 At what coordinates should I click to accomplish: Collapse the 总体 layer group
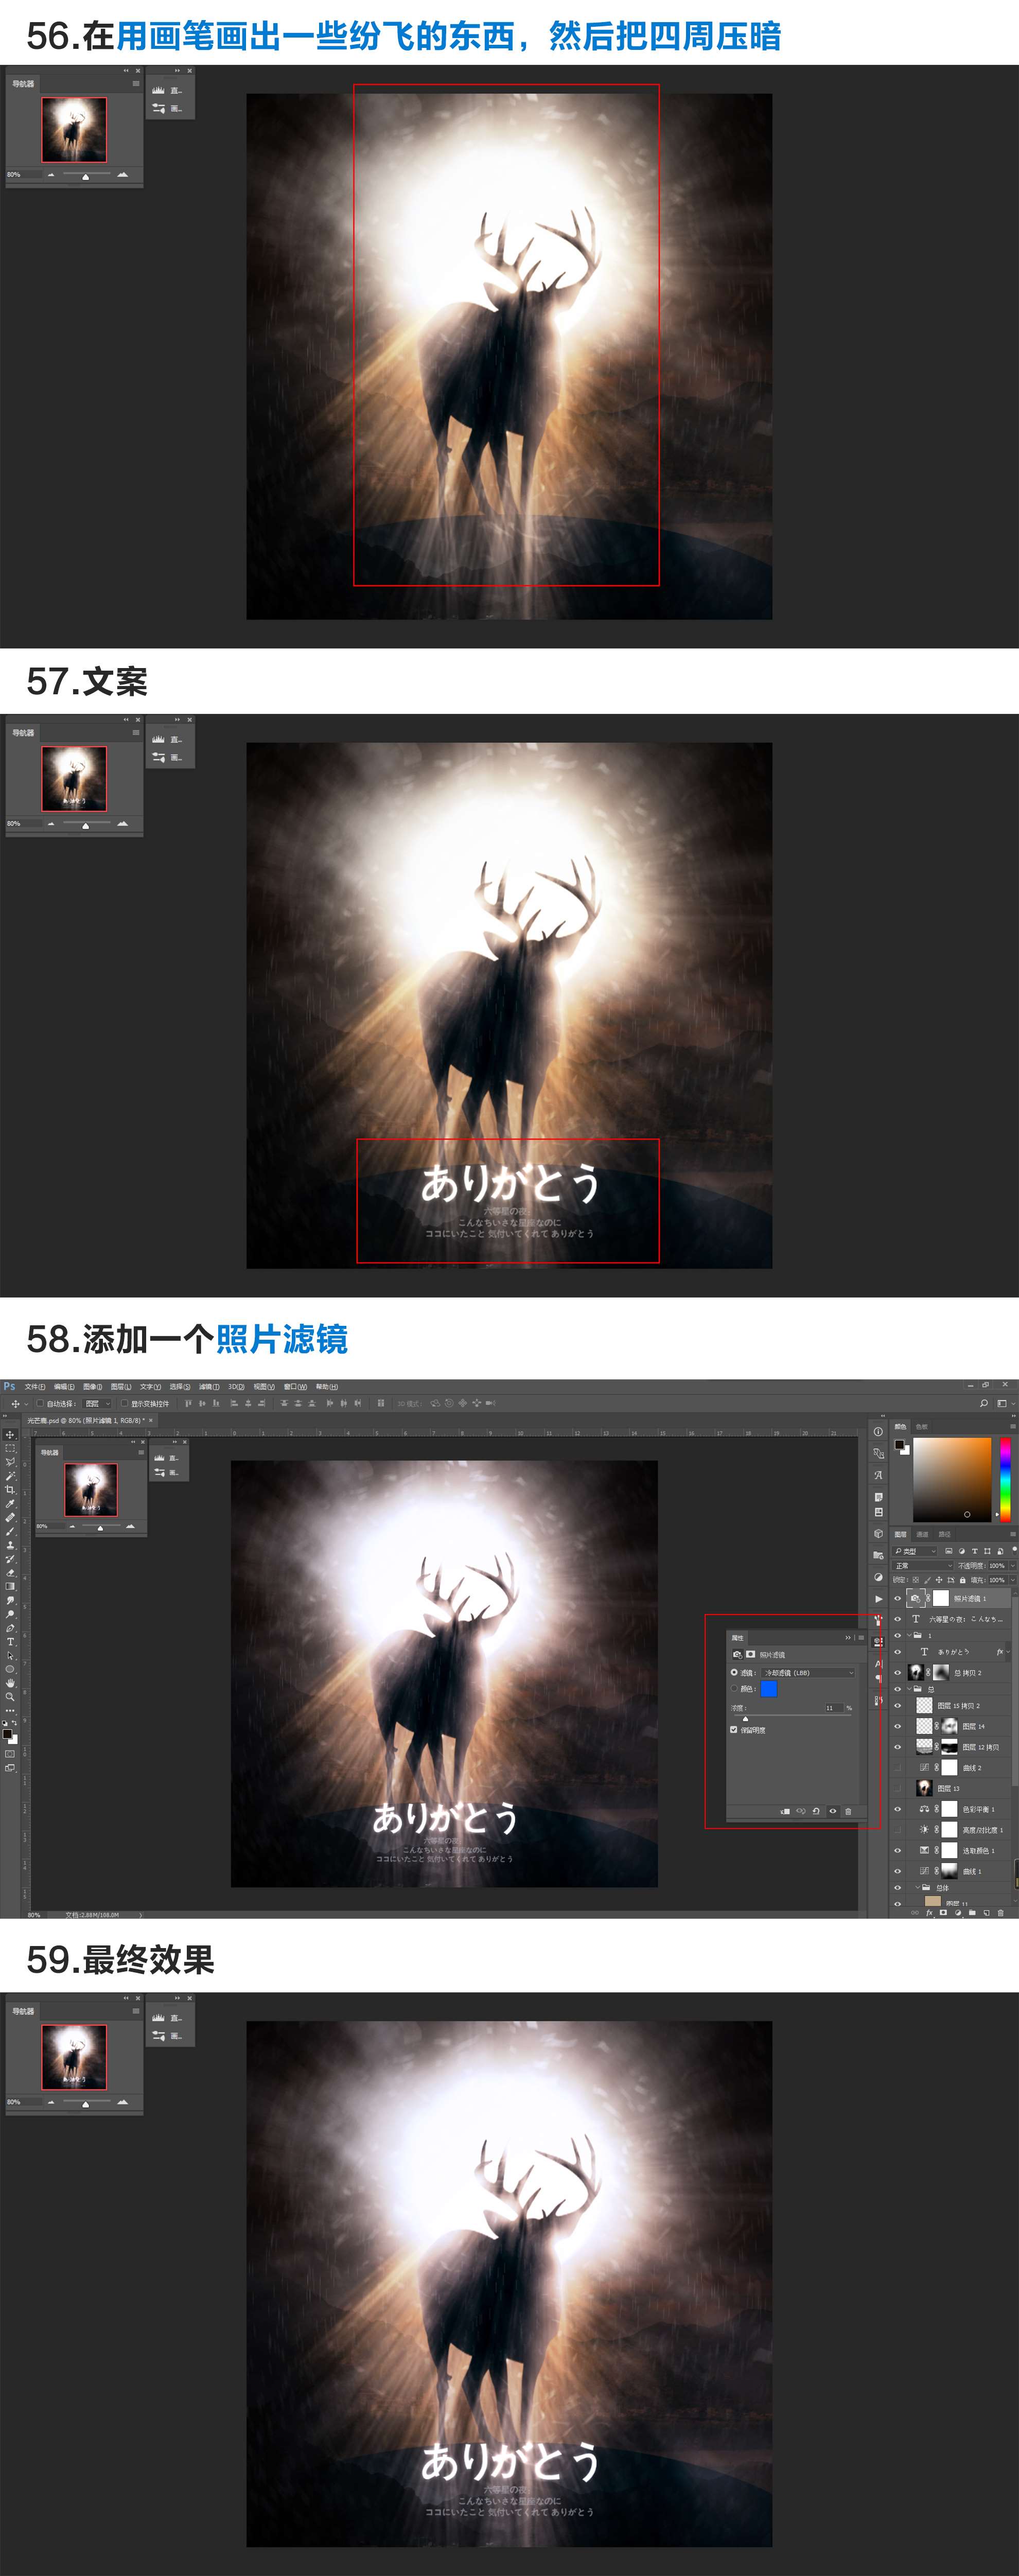pos(917,1887)
